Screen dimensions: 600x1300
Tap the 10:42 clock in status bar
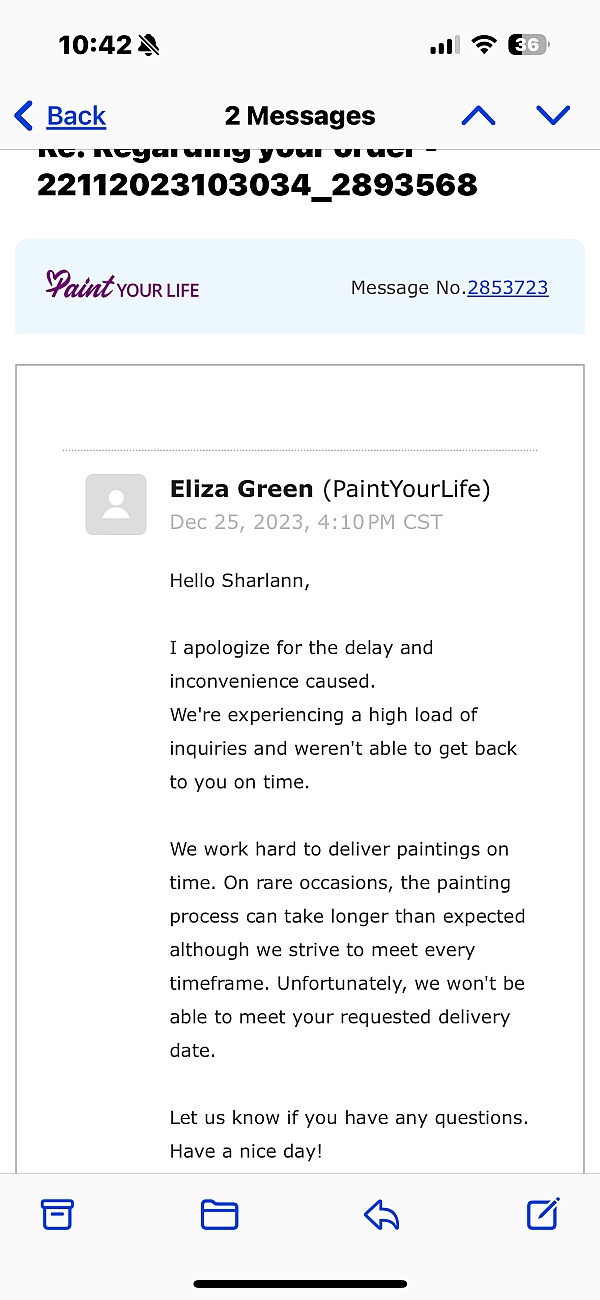[95, 45]
